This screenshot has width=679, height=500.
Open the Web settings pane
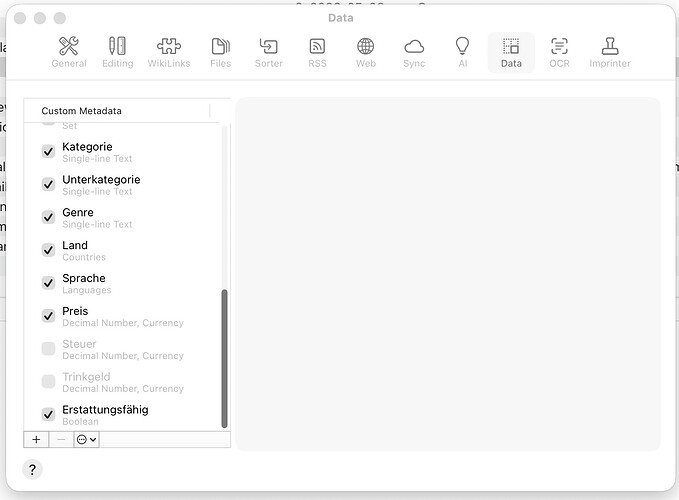click(x=365, y=52)
